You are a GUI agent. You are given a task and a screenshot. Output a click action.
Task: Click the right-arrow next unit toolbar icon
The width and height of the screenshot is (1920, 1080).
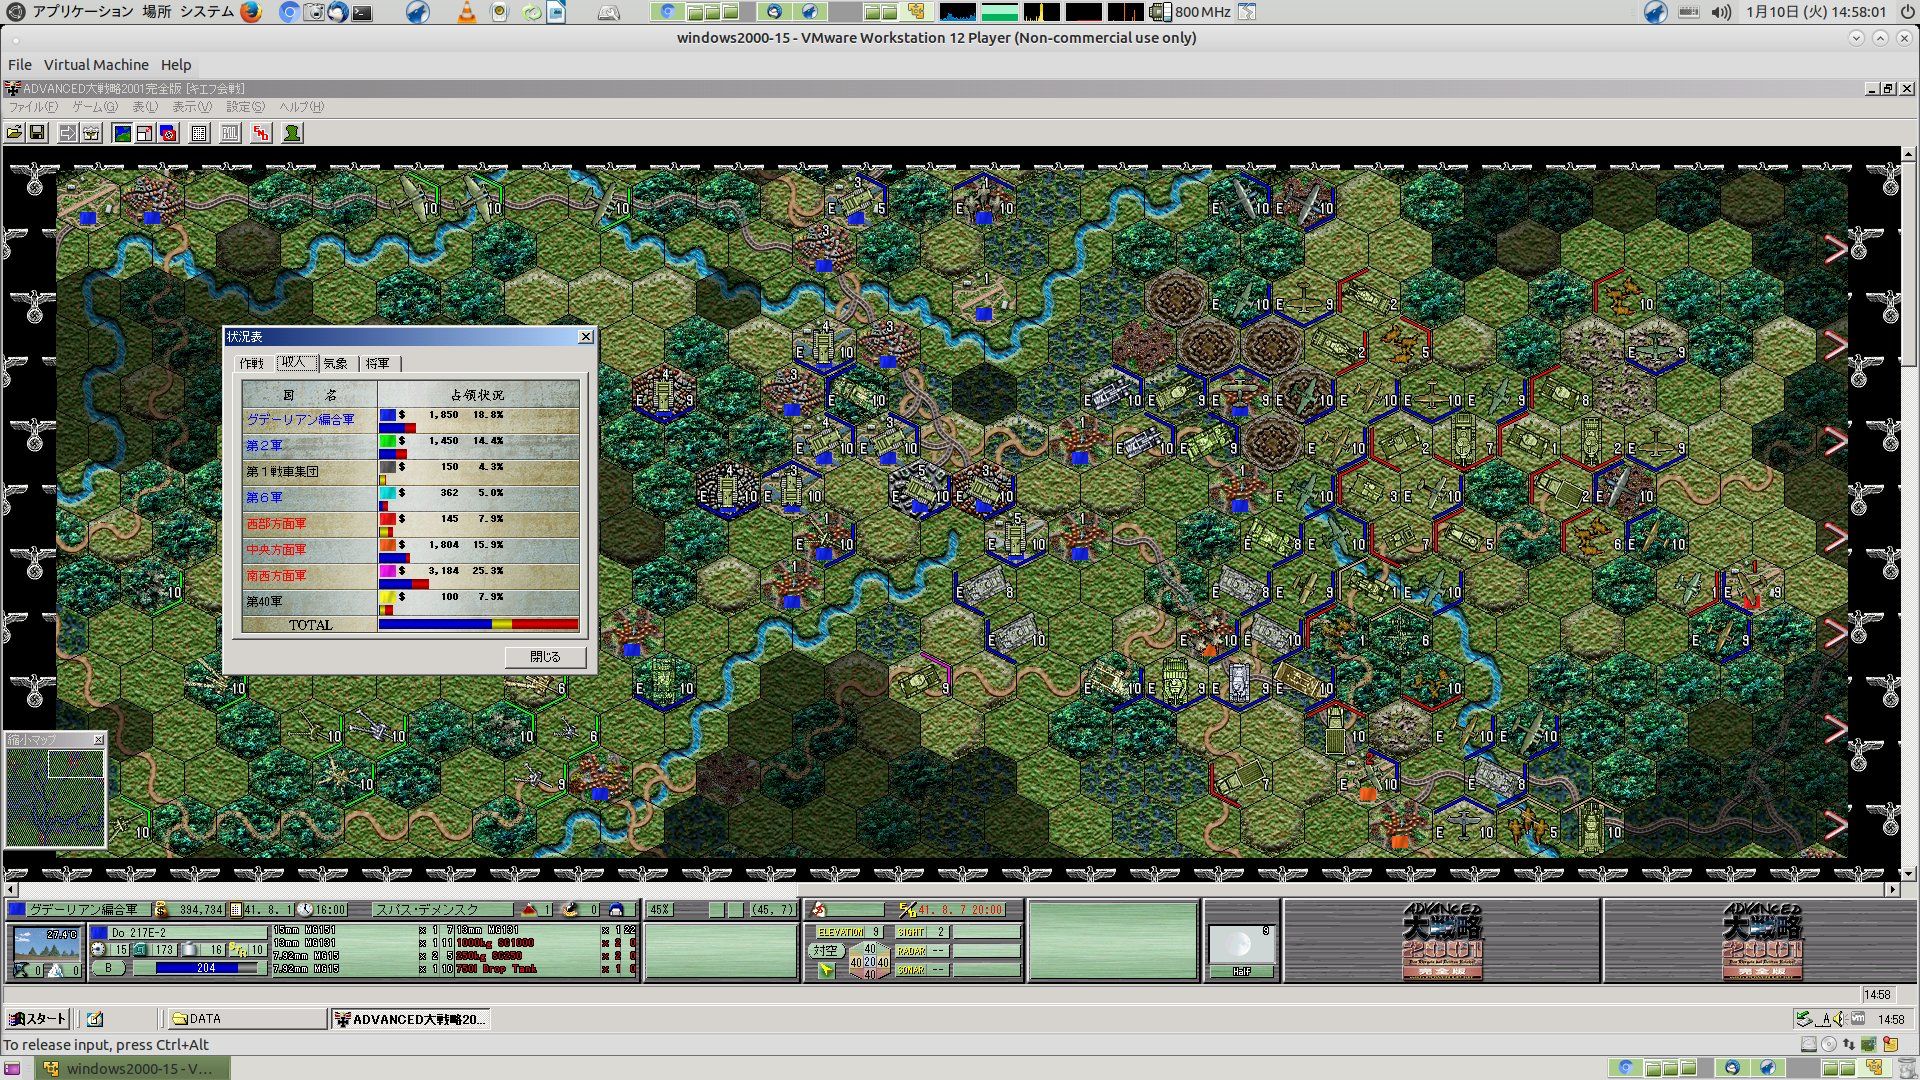coord(67,133)
